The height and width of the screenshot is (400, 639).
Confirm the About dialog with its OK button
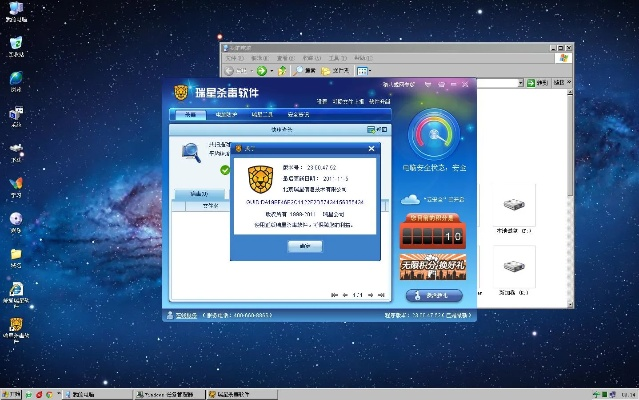pos(305,246)
